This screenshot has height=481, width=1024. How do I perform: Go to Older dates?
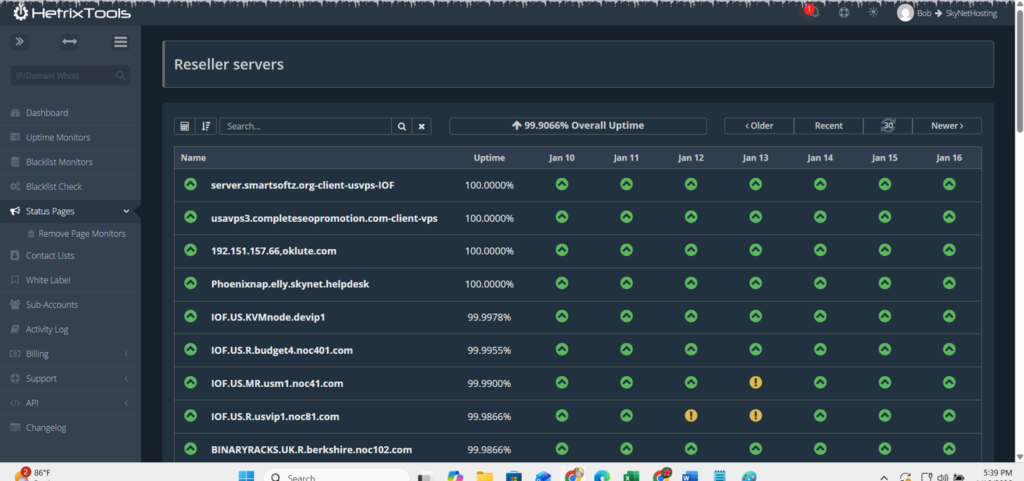pyautogui.click(x=759, y=126)
